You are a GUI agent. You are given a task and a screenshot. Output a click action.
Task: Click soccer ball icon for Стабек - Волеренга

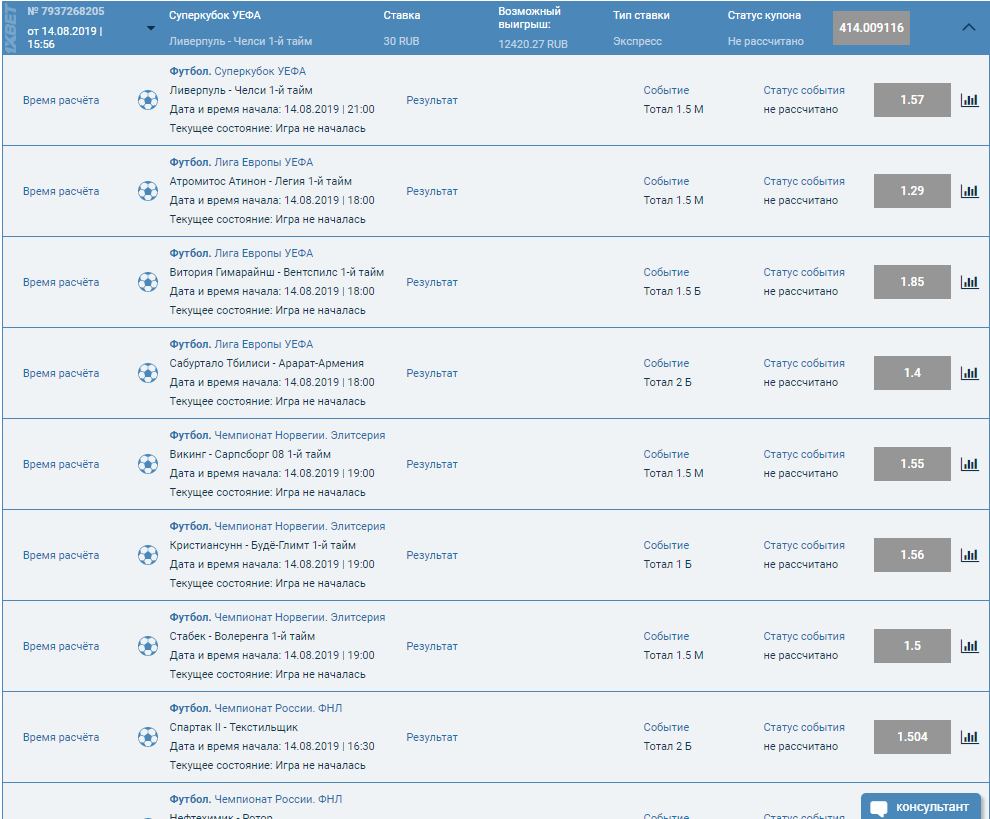(x=148, y=646)
